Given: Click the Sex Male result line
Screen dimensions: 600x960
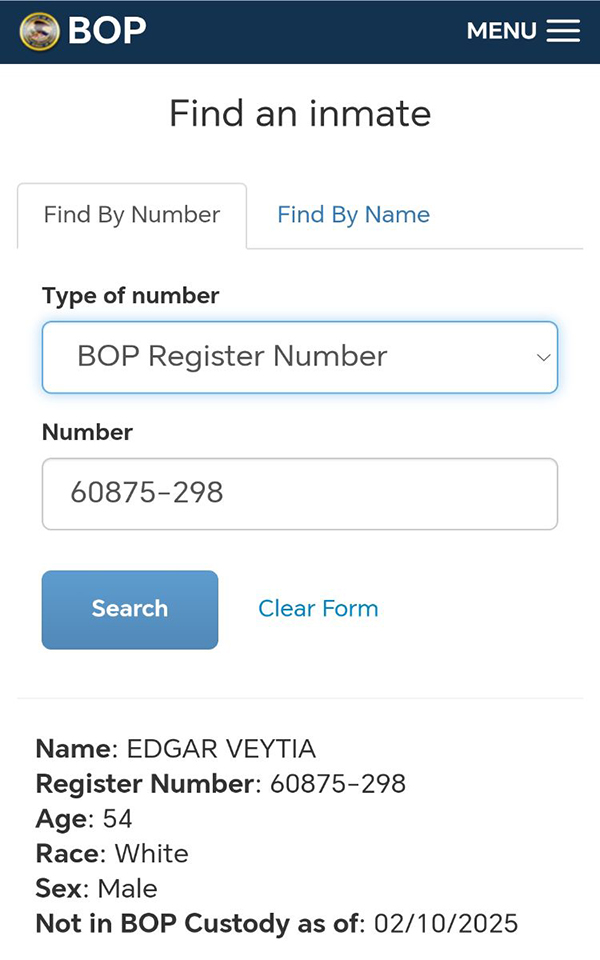Looking at the screenshot, I should tap(96, 889).
